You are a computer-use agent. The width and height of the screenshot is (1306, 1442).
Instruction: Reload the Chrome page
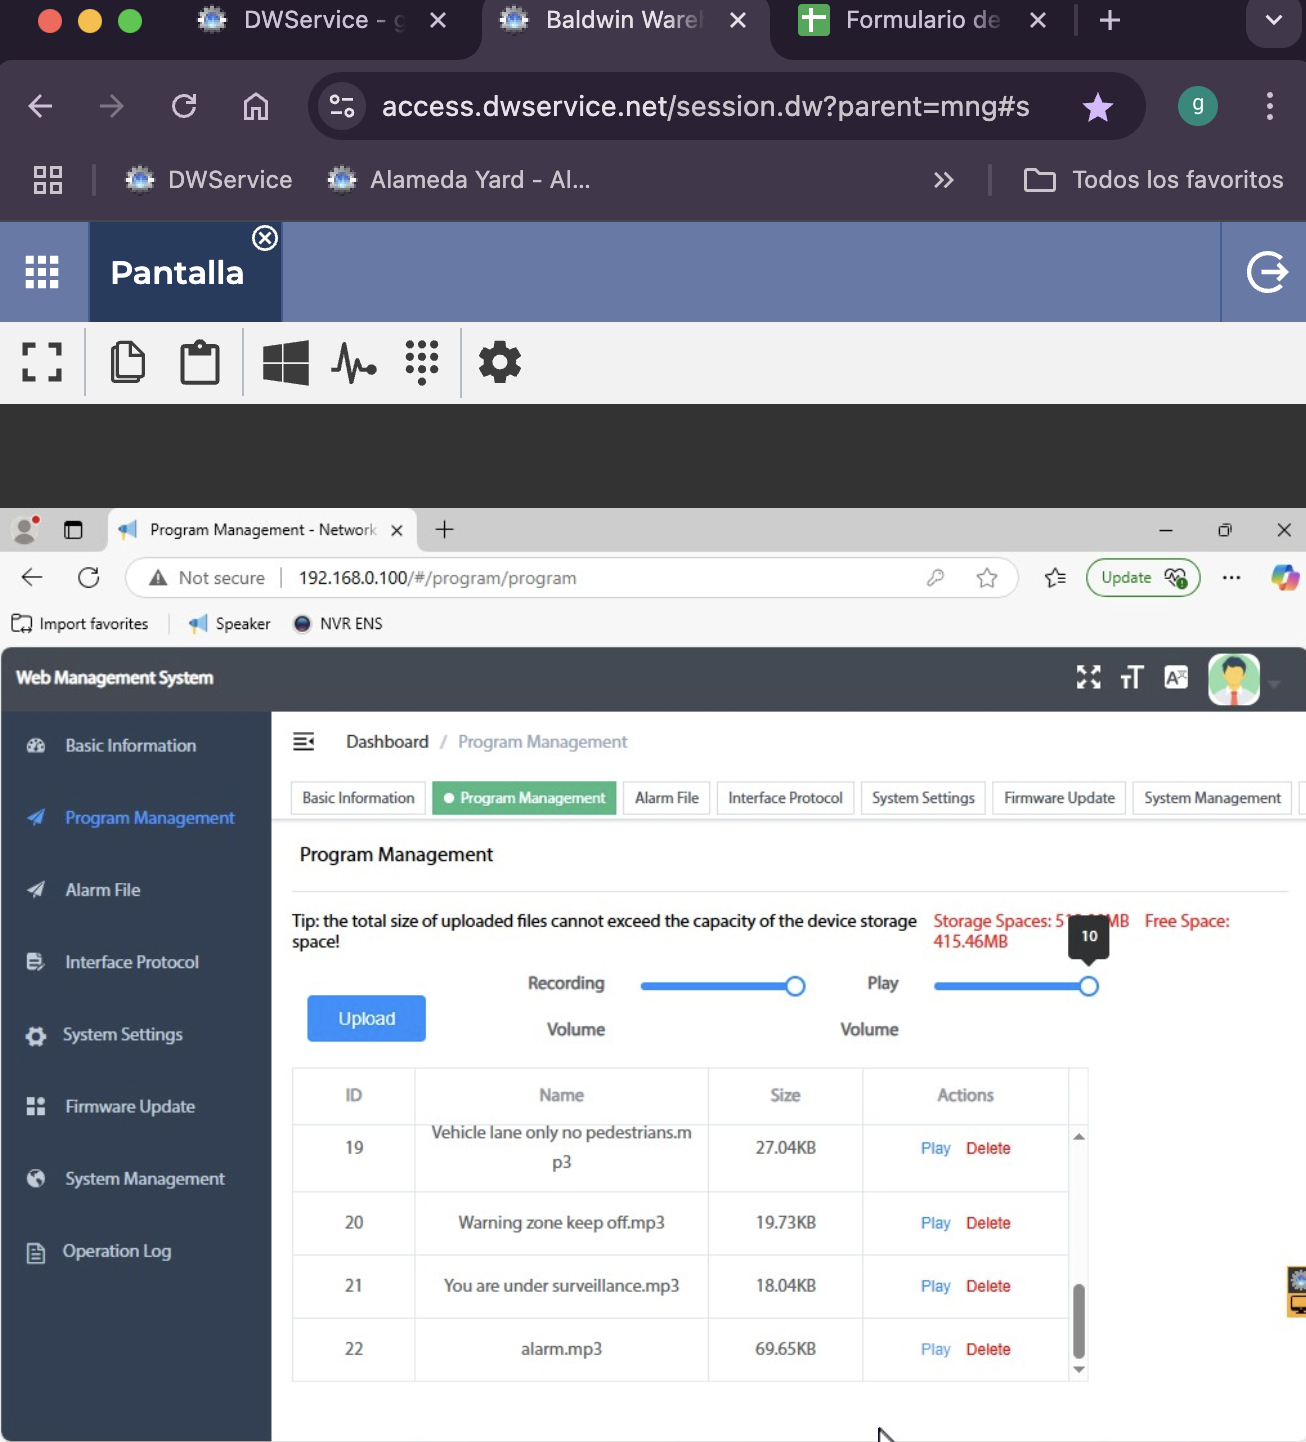pos(184,106)
